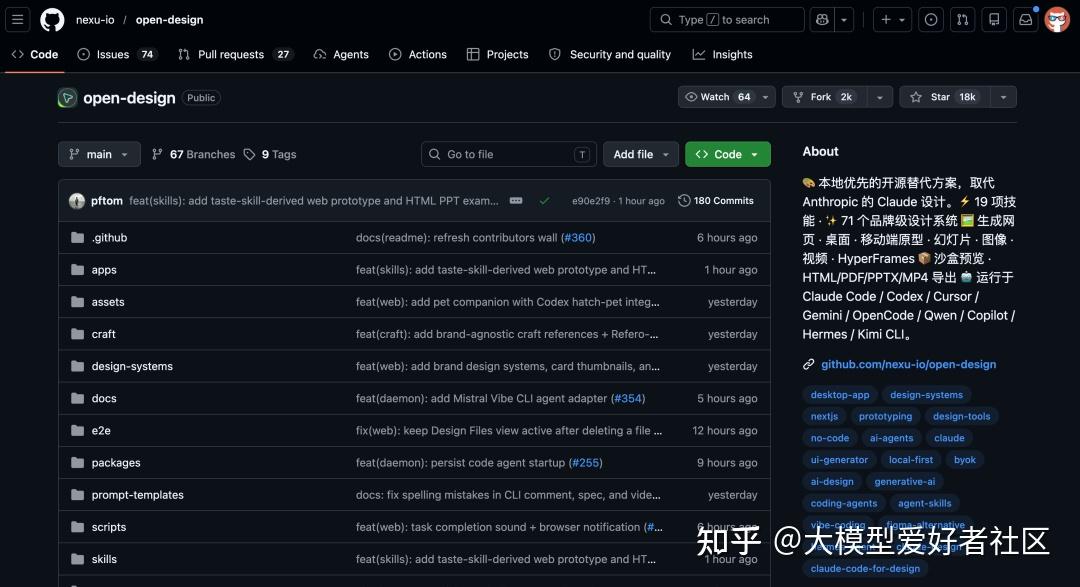Expand the Star lists dropdown arrow
This screenshot has height=587, width=1080.
click(1004, 97)
